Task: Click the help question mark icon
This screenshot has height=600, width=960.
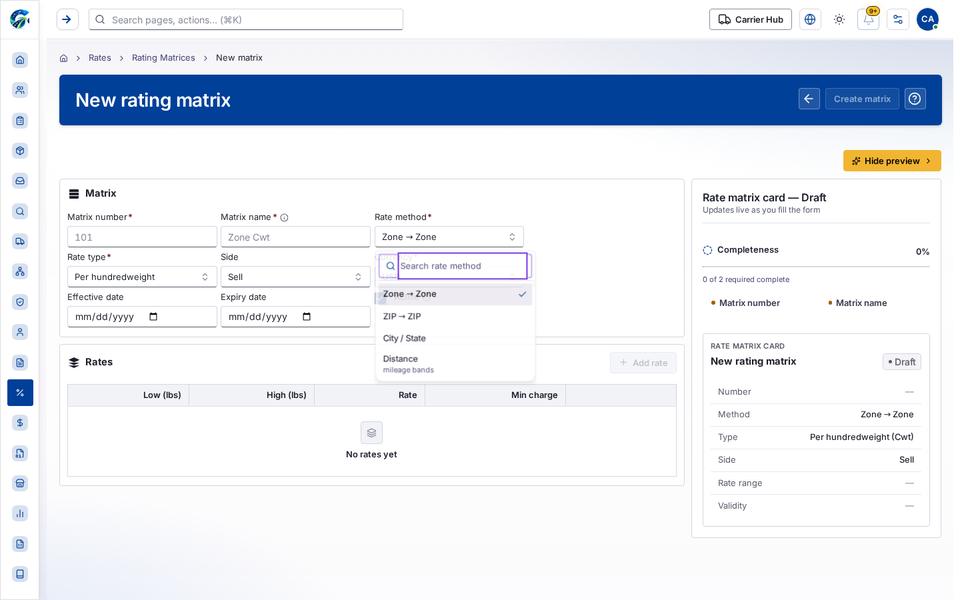Action: click(x=915, y=99)
